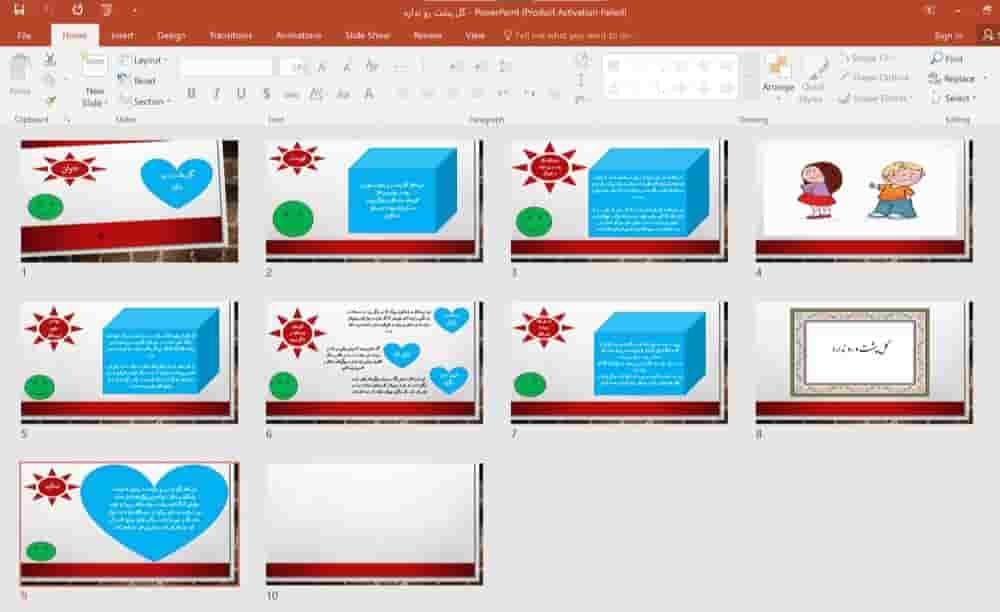
Task: Click Sign in
Action: point(948,36)
